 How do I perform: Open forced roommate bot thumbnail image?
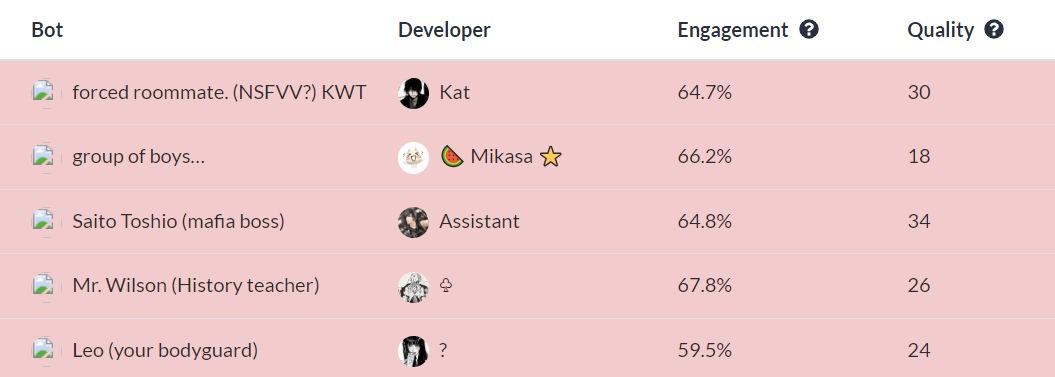tap(43, 93)
